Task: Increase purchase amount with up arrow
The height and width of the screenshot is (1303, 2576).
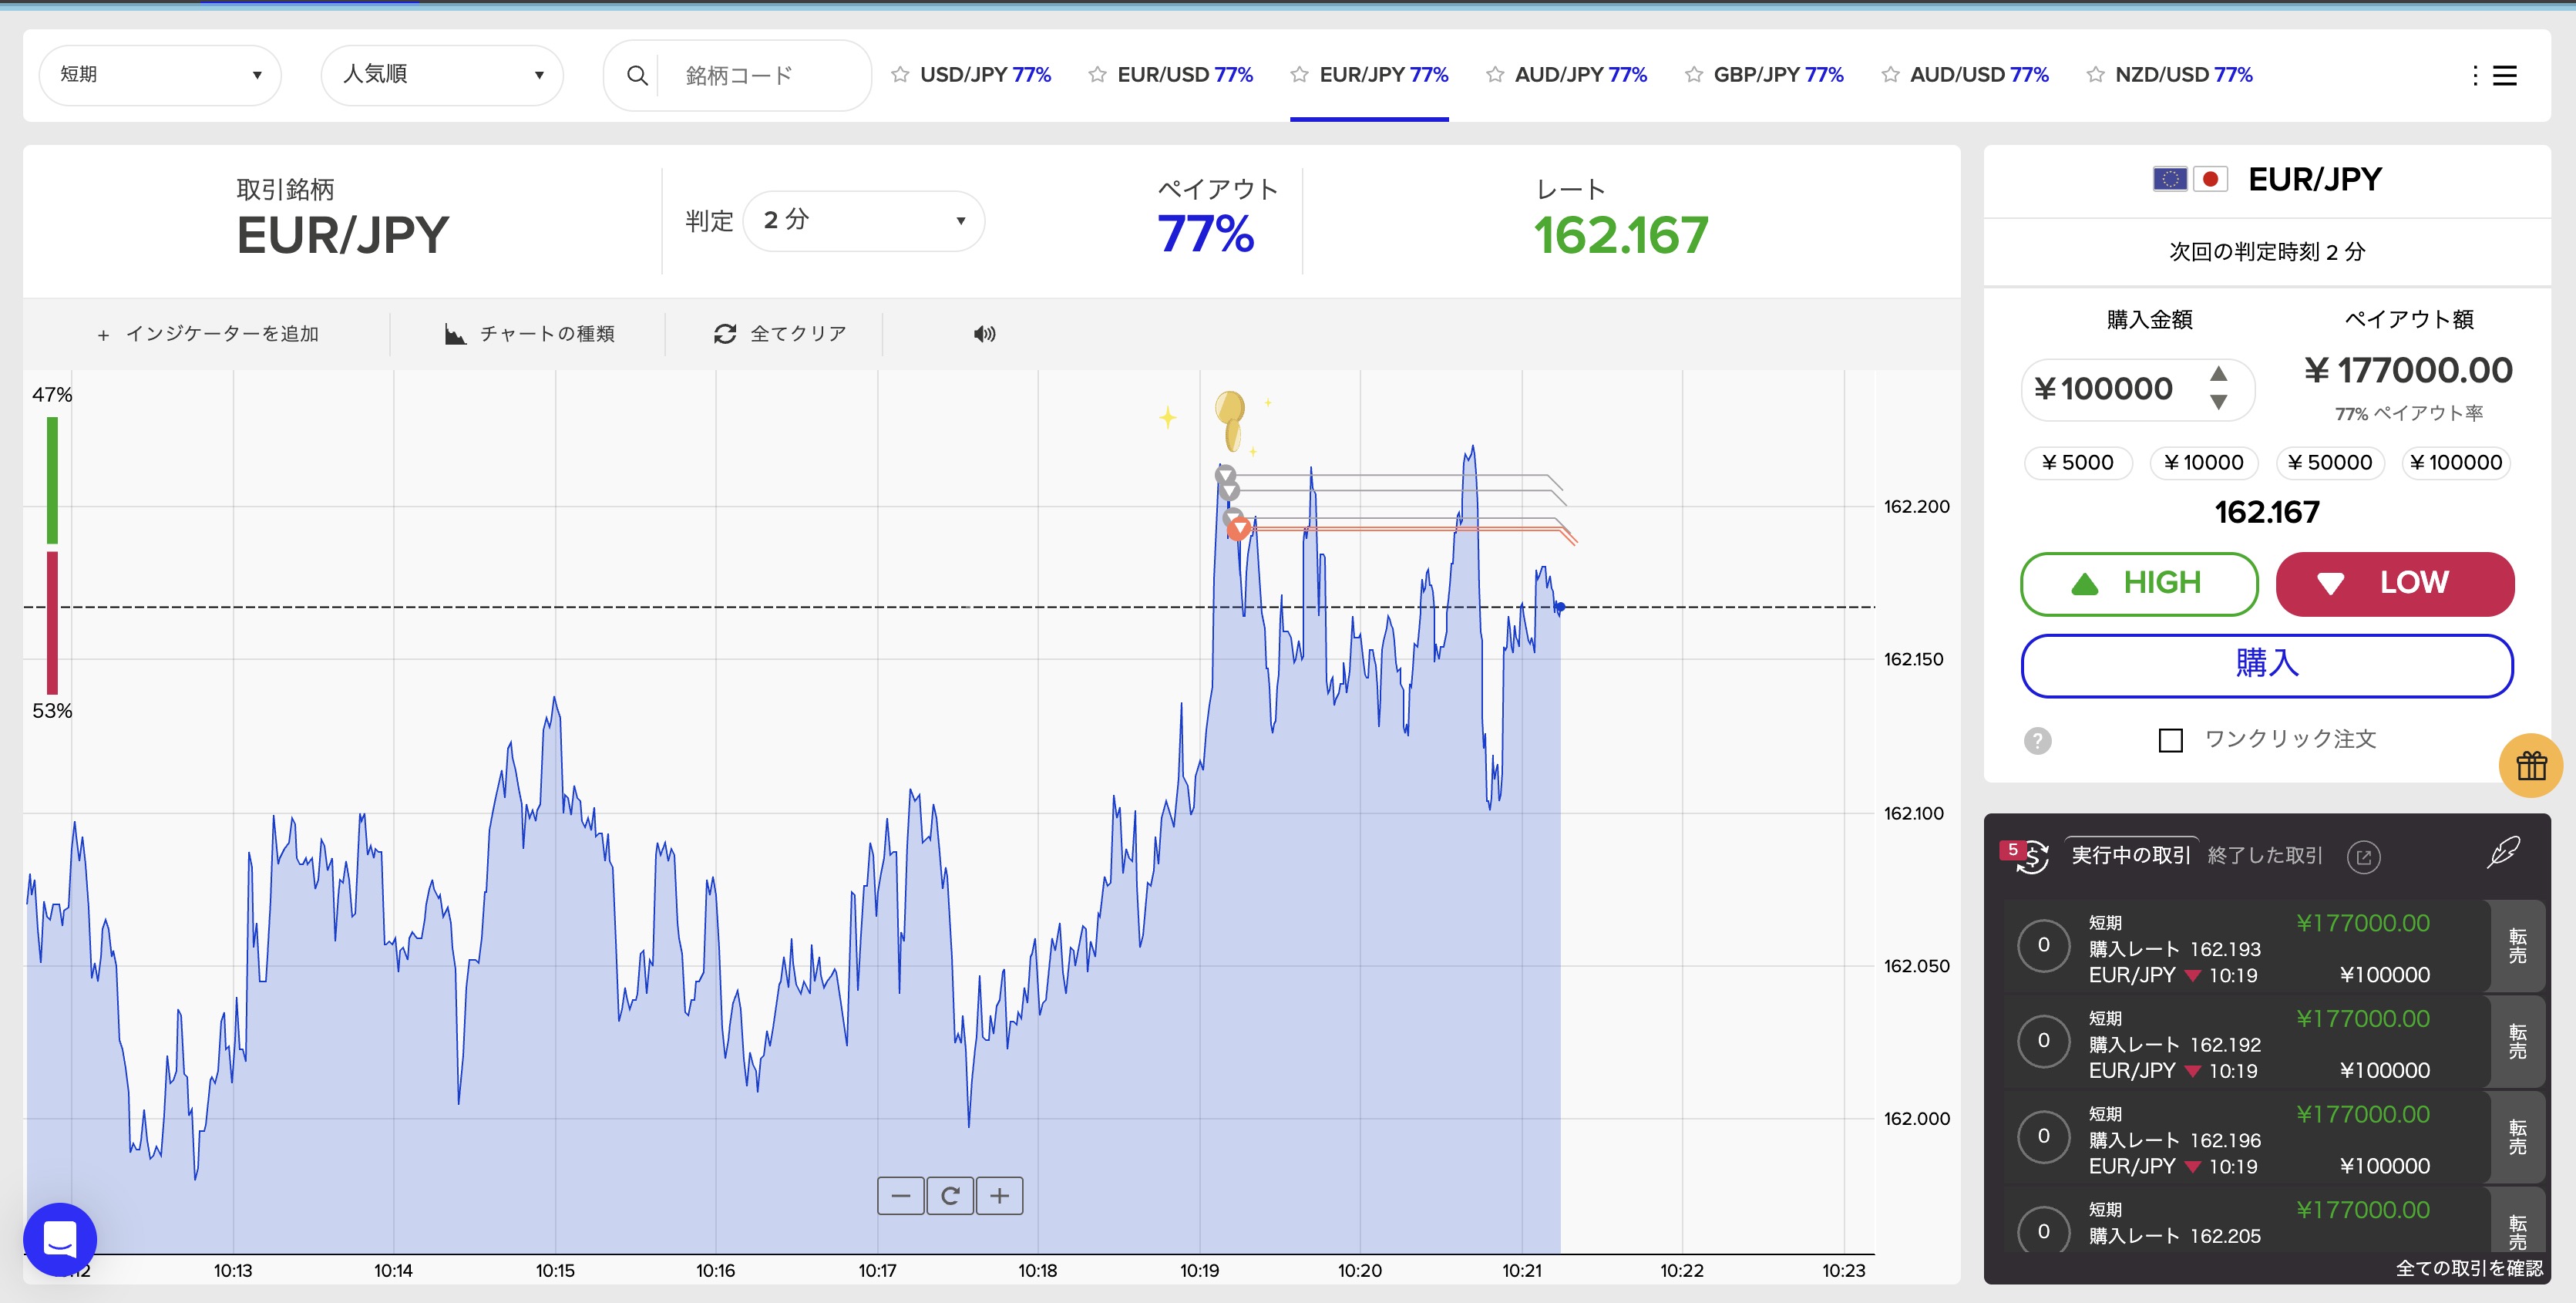Action: coord(2218,373)
